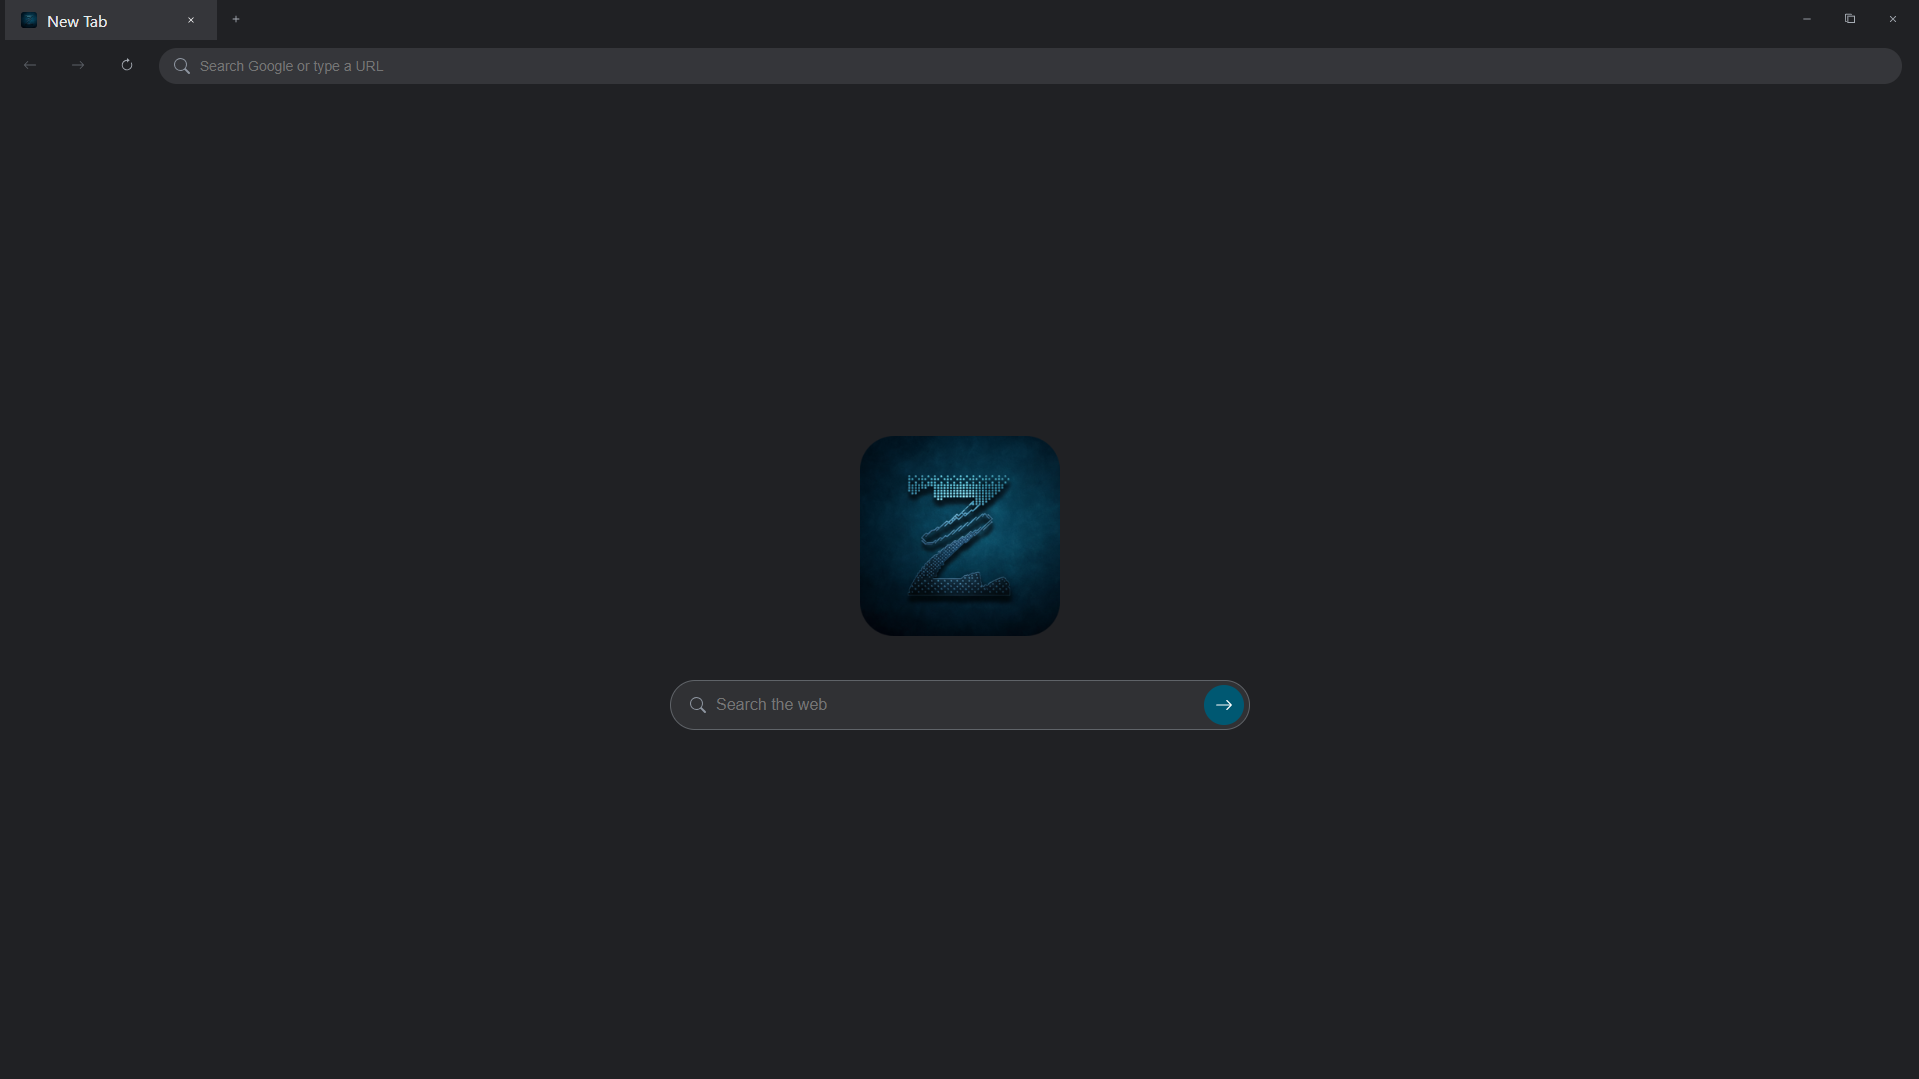Restore the browser window size
Image resolution: width=1919 pixels, height=1079 pixels.
click(x=1850, y=18)
